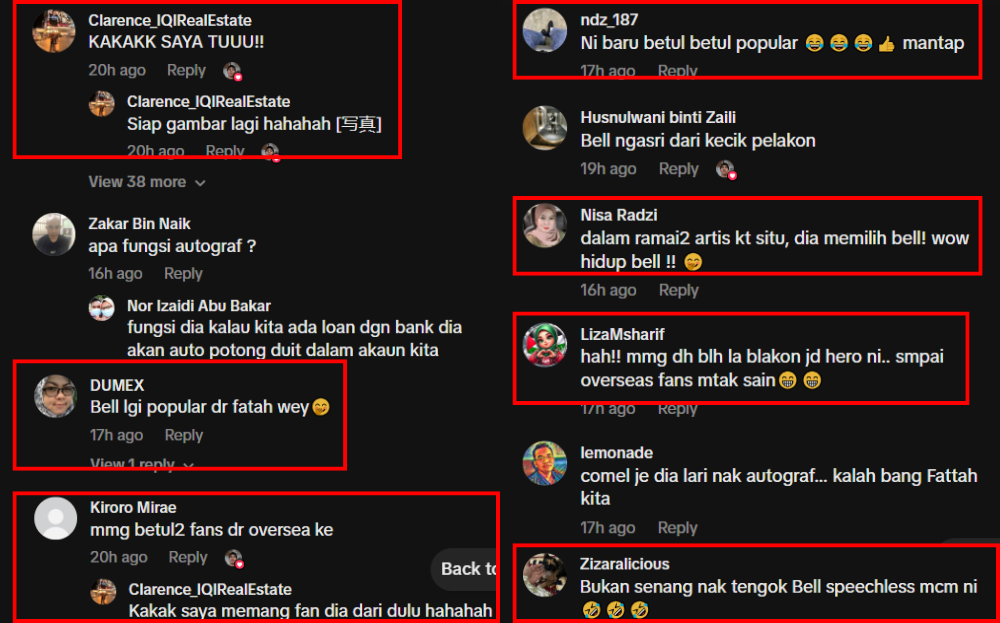Open Zakar Bin Naik's avatar

coord(54,235)
